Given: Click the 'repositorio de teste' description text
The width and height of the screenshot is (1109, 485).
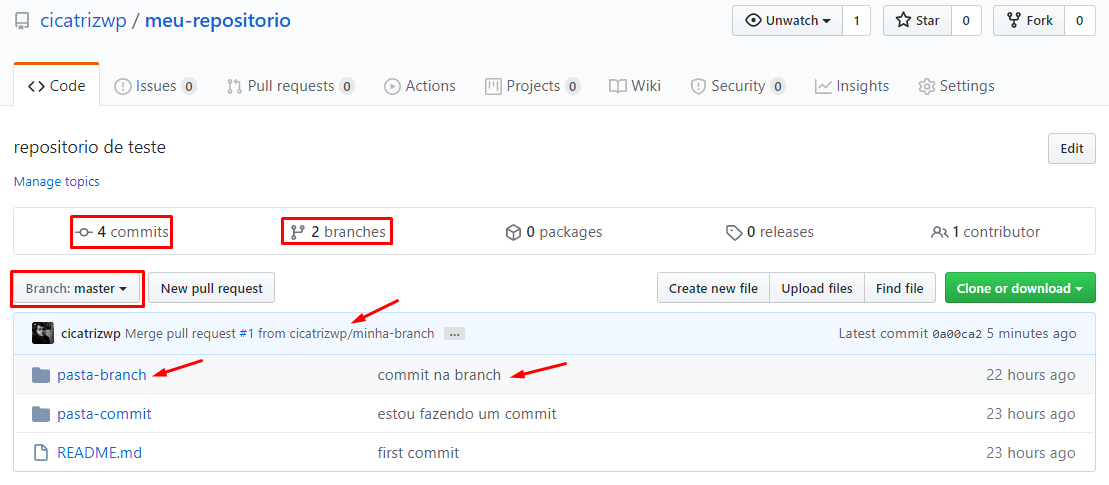Looking at the screenshot, I should coord(90,148).
